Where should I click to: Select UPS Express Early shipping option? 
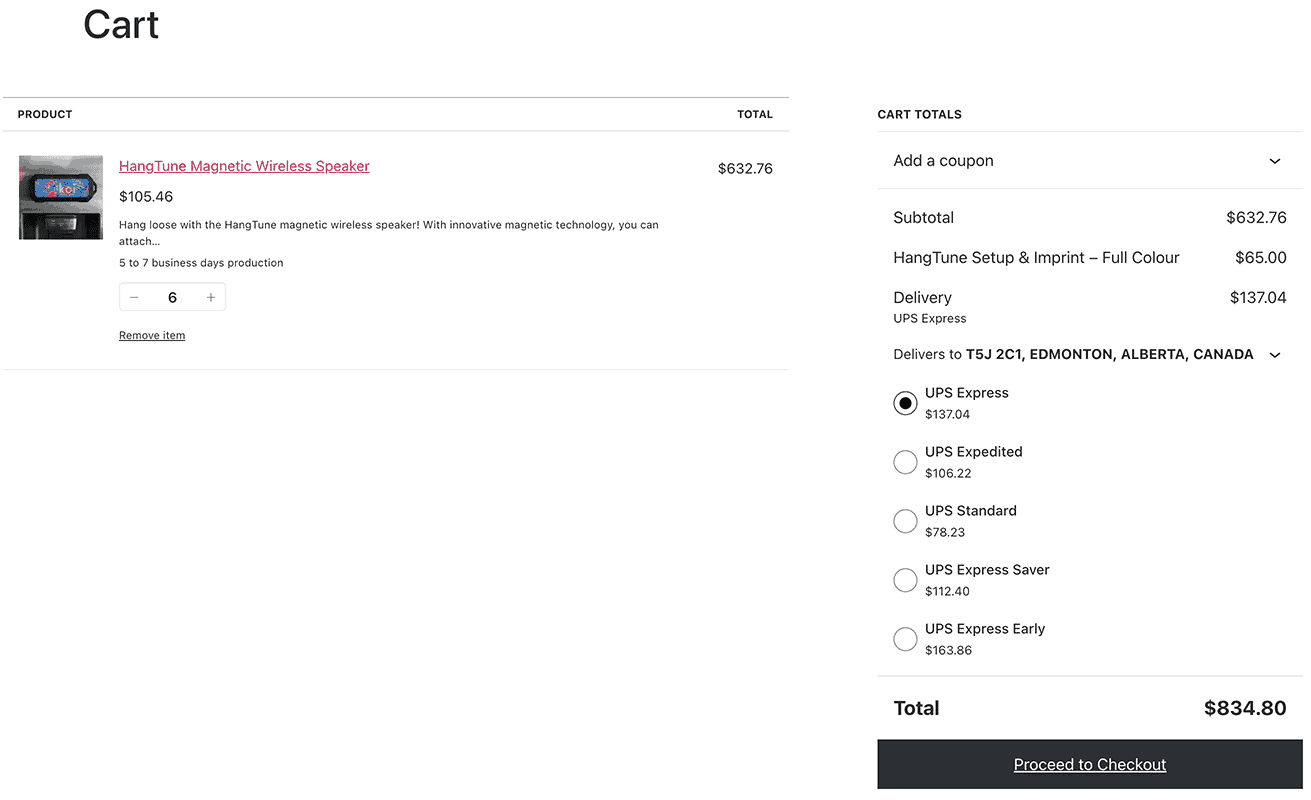pyautogui.click(x=905, y=639)
